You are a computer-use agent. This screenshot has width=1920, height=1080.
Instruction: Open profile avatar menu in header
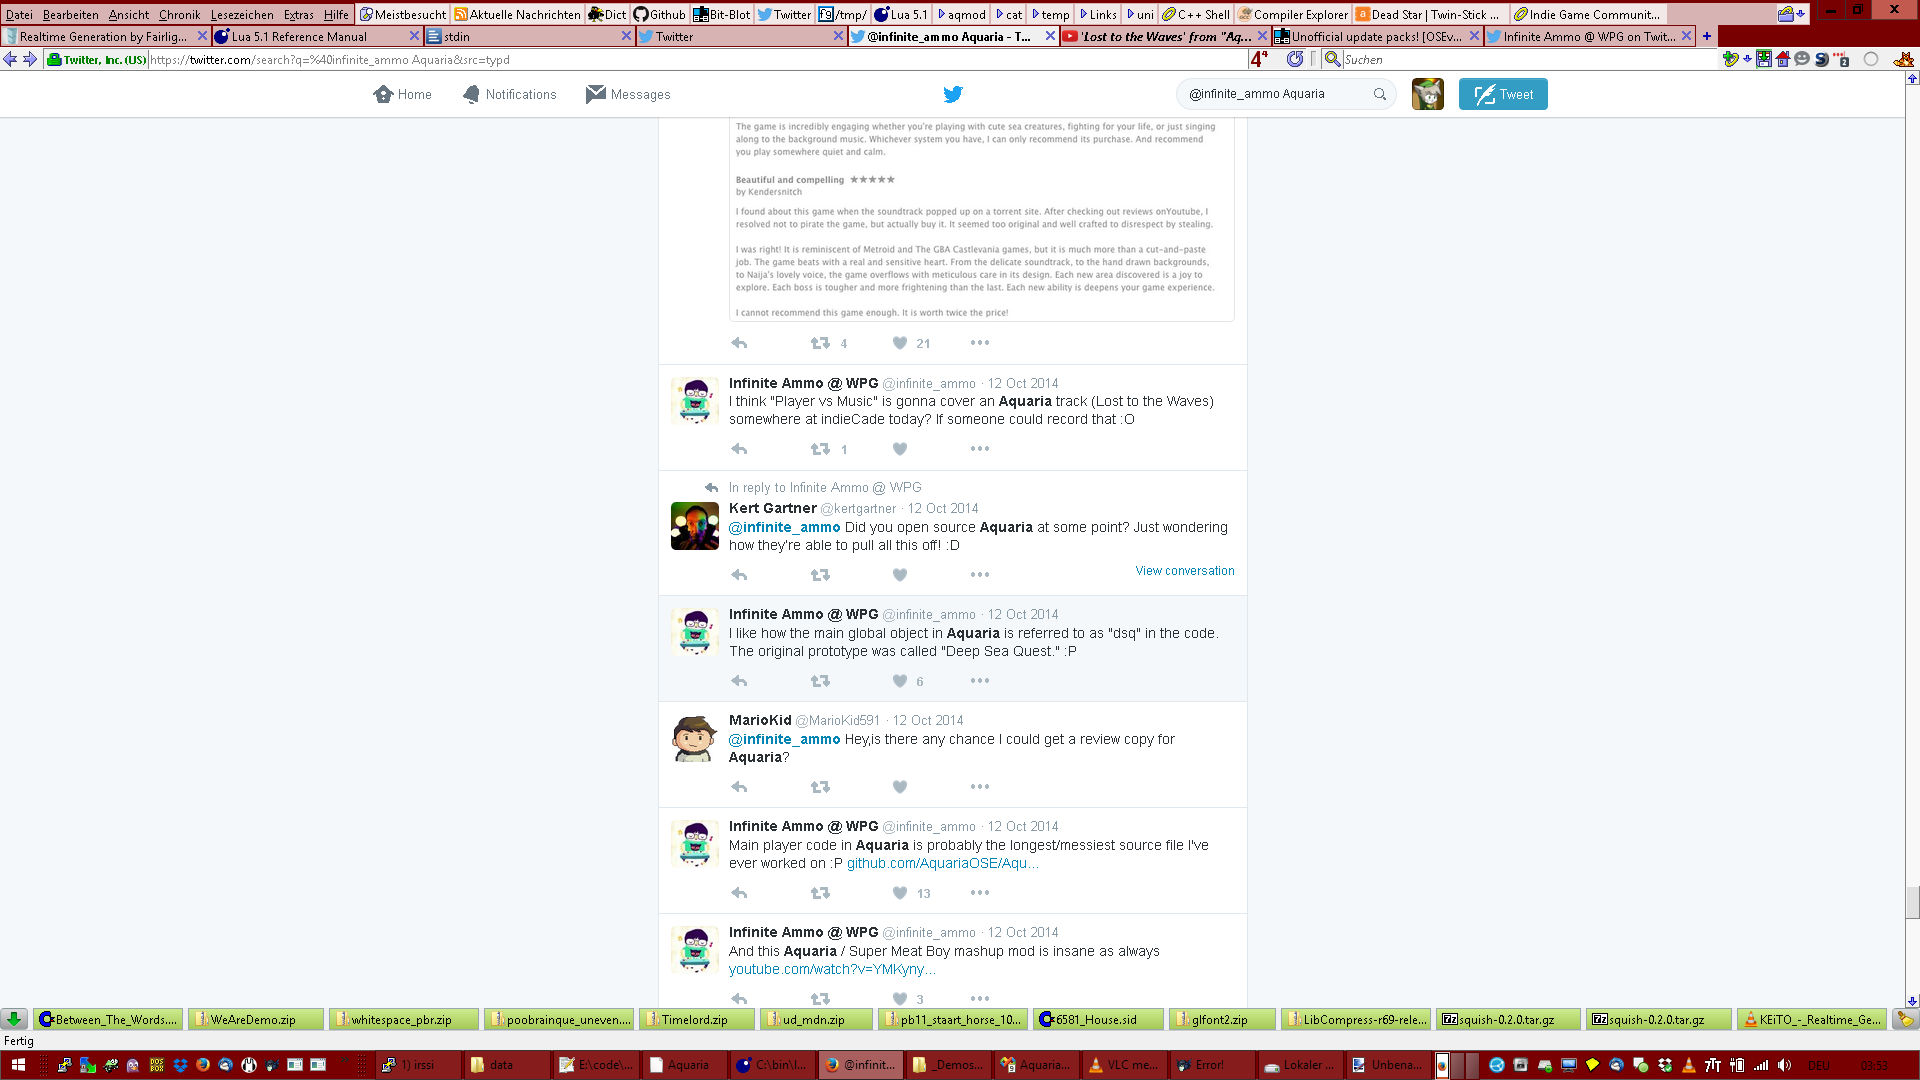point(1428,94)
